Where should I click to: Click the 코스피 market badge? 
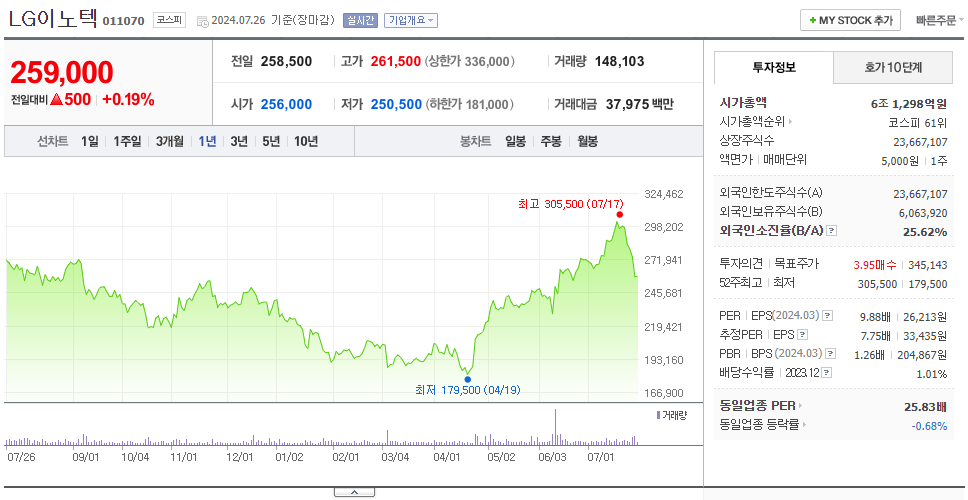169,20
